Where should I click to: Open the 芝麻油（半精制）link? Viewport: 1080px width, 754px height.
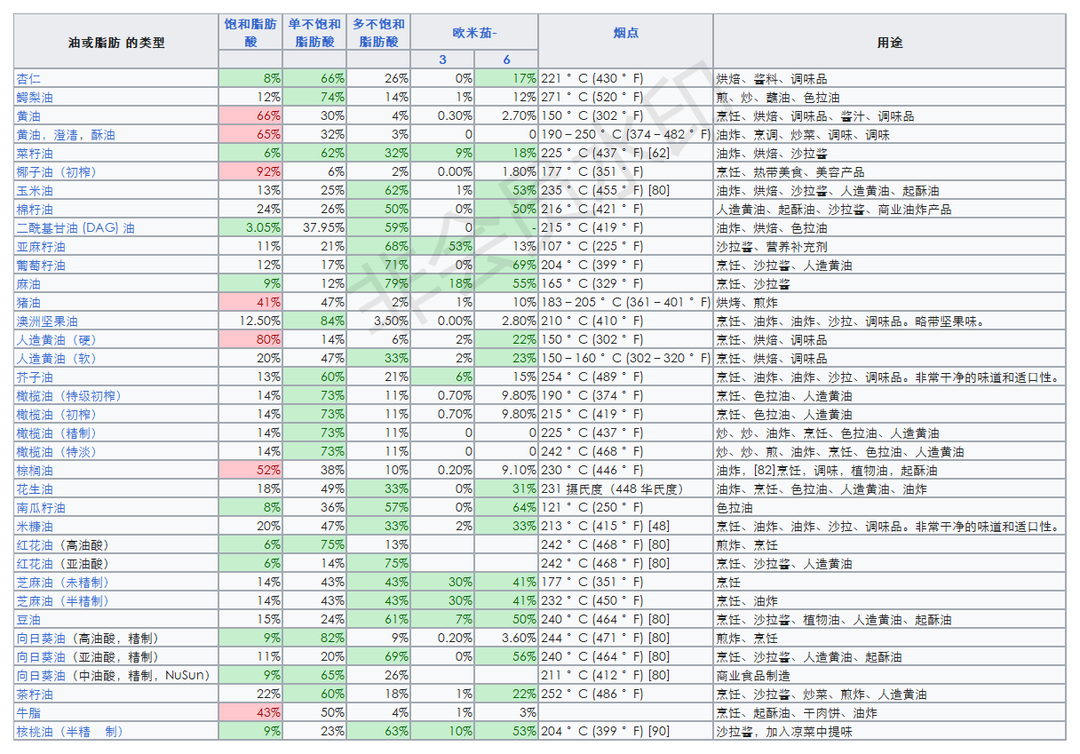pyautogui.click(x=63, y=600)
